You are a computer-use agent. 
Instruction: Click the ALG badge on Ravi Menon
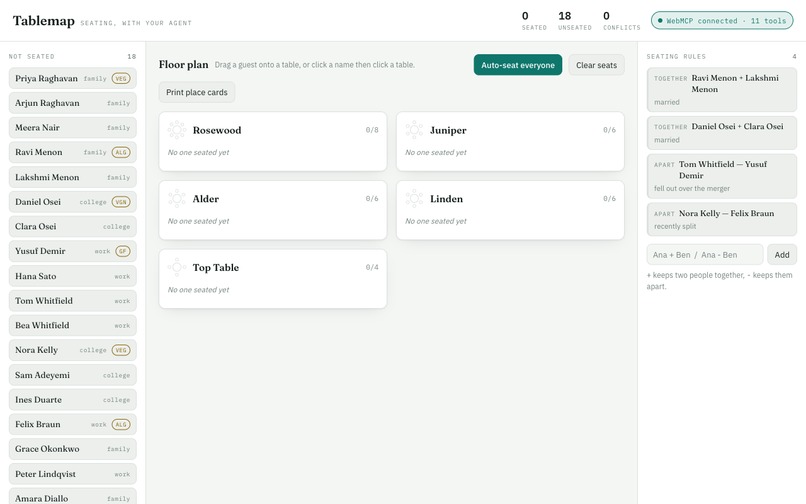point(121,152)
